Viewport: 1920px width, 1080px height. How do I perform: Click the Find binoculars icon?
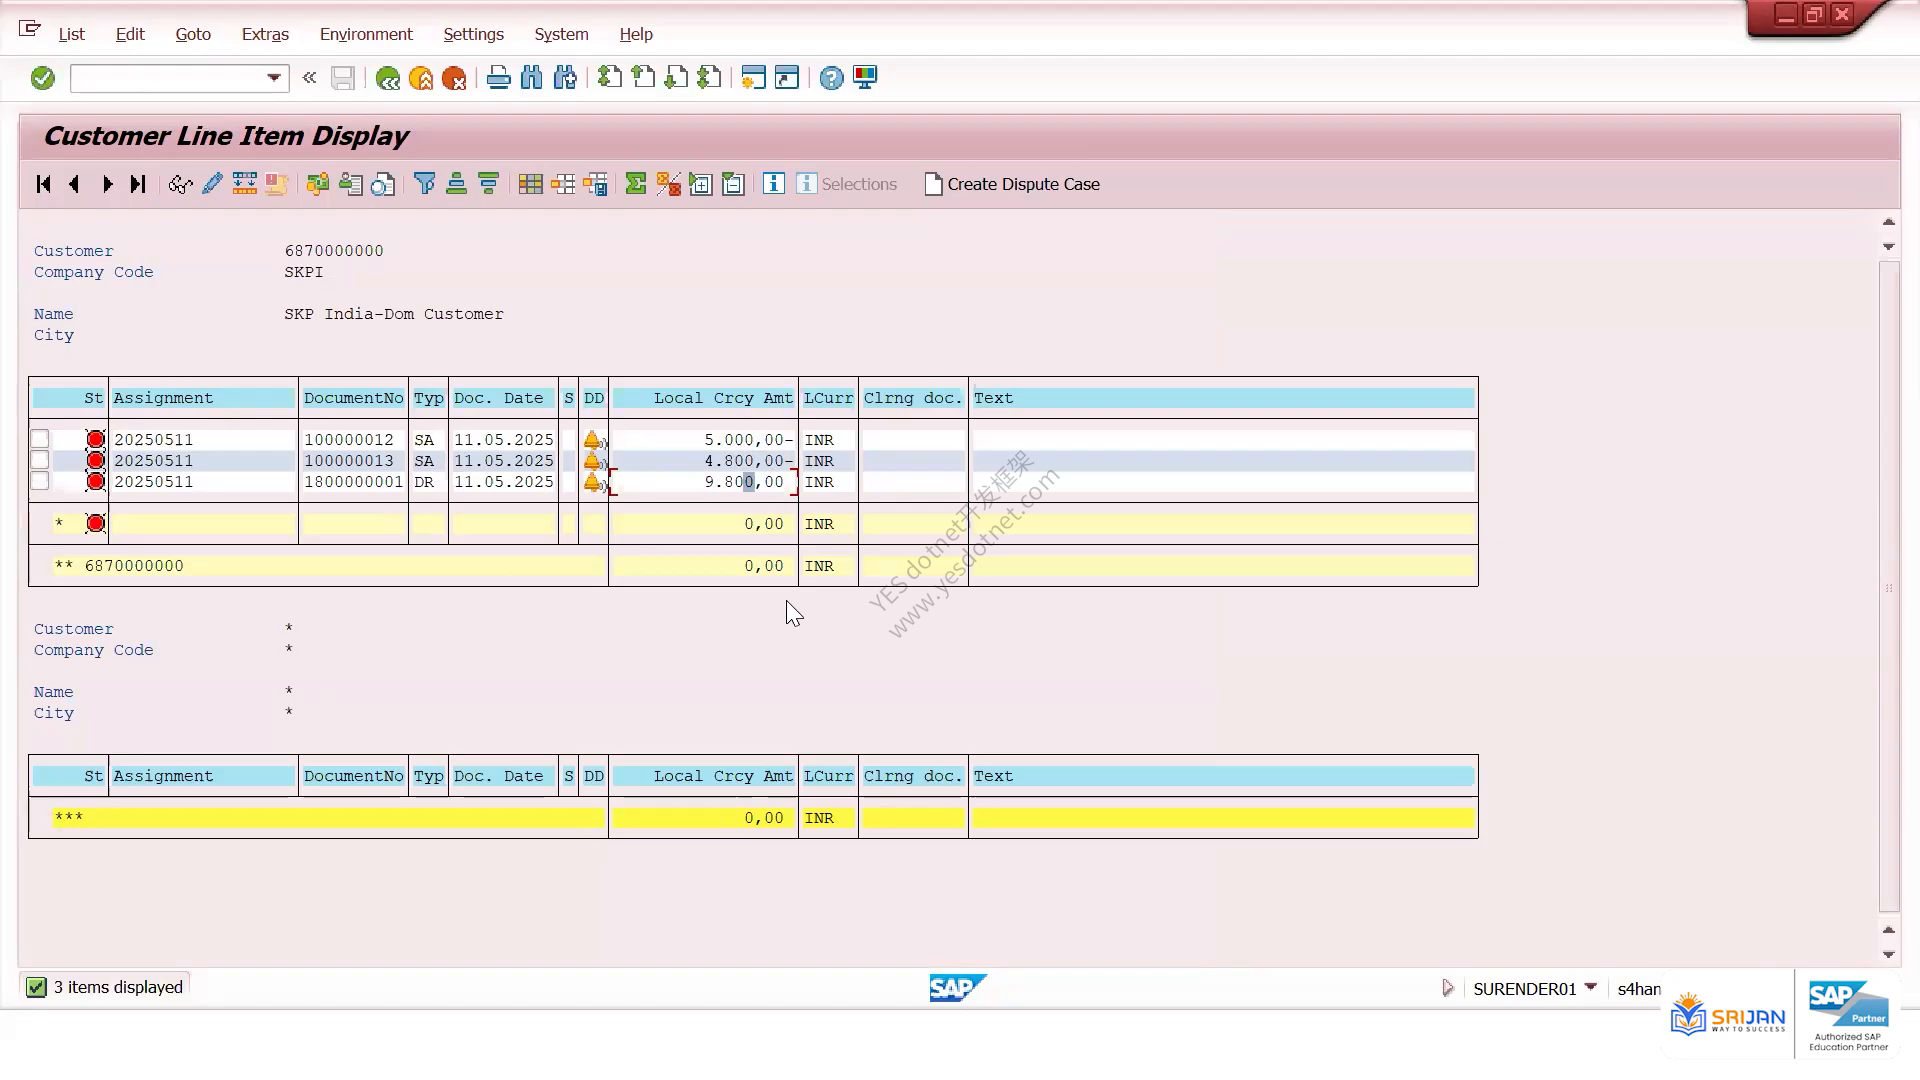coord(532,78)
